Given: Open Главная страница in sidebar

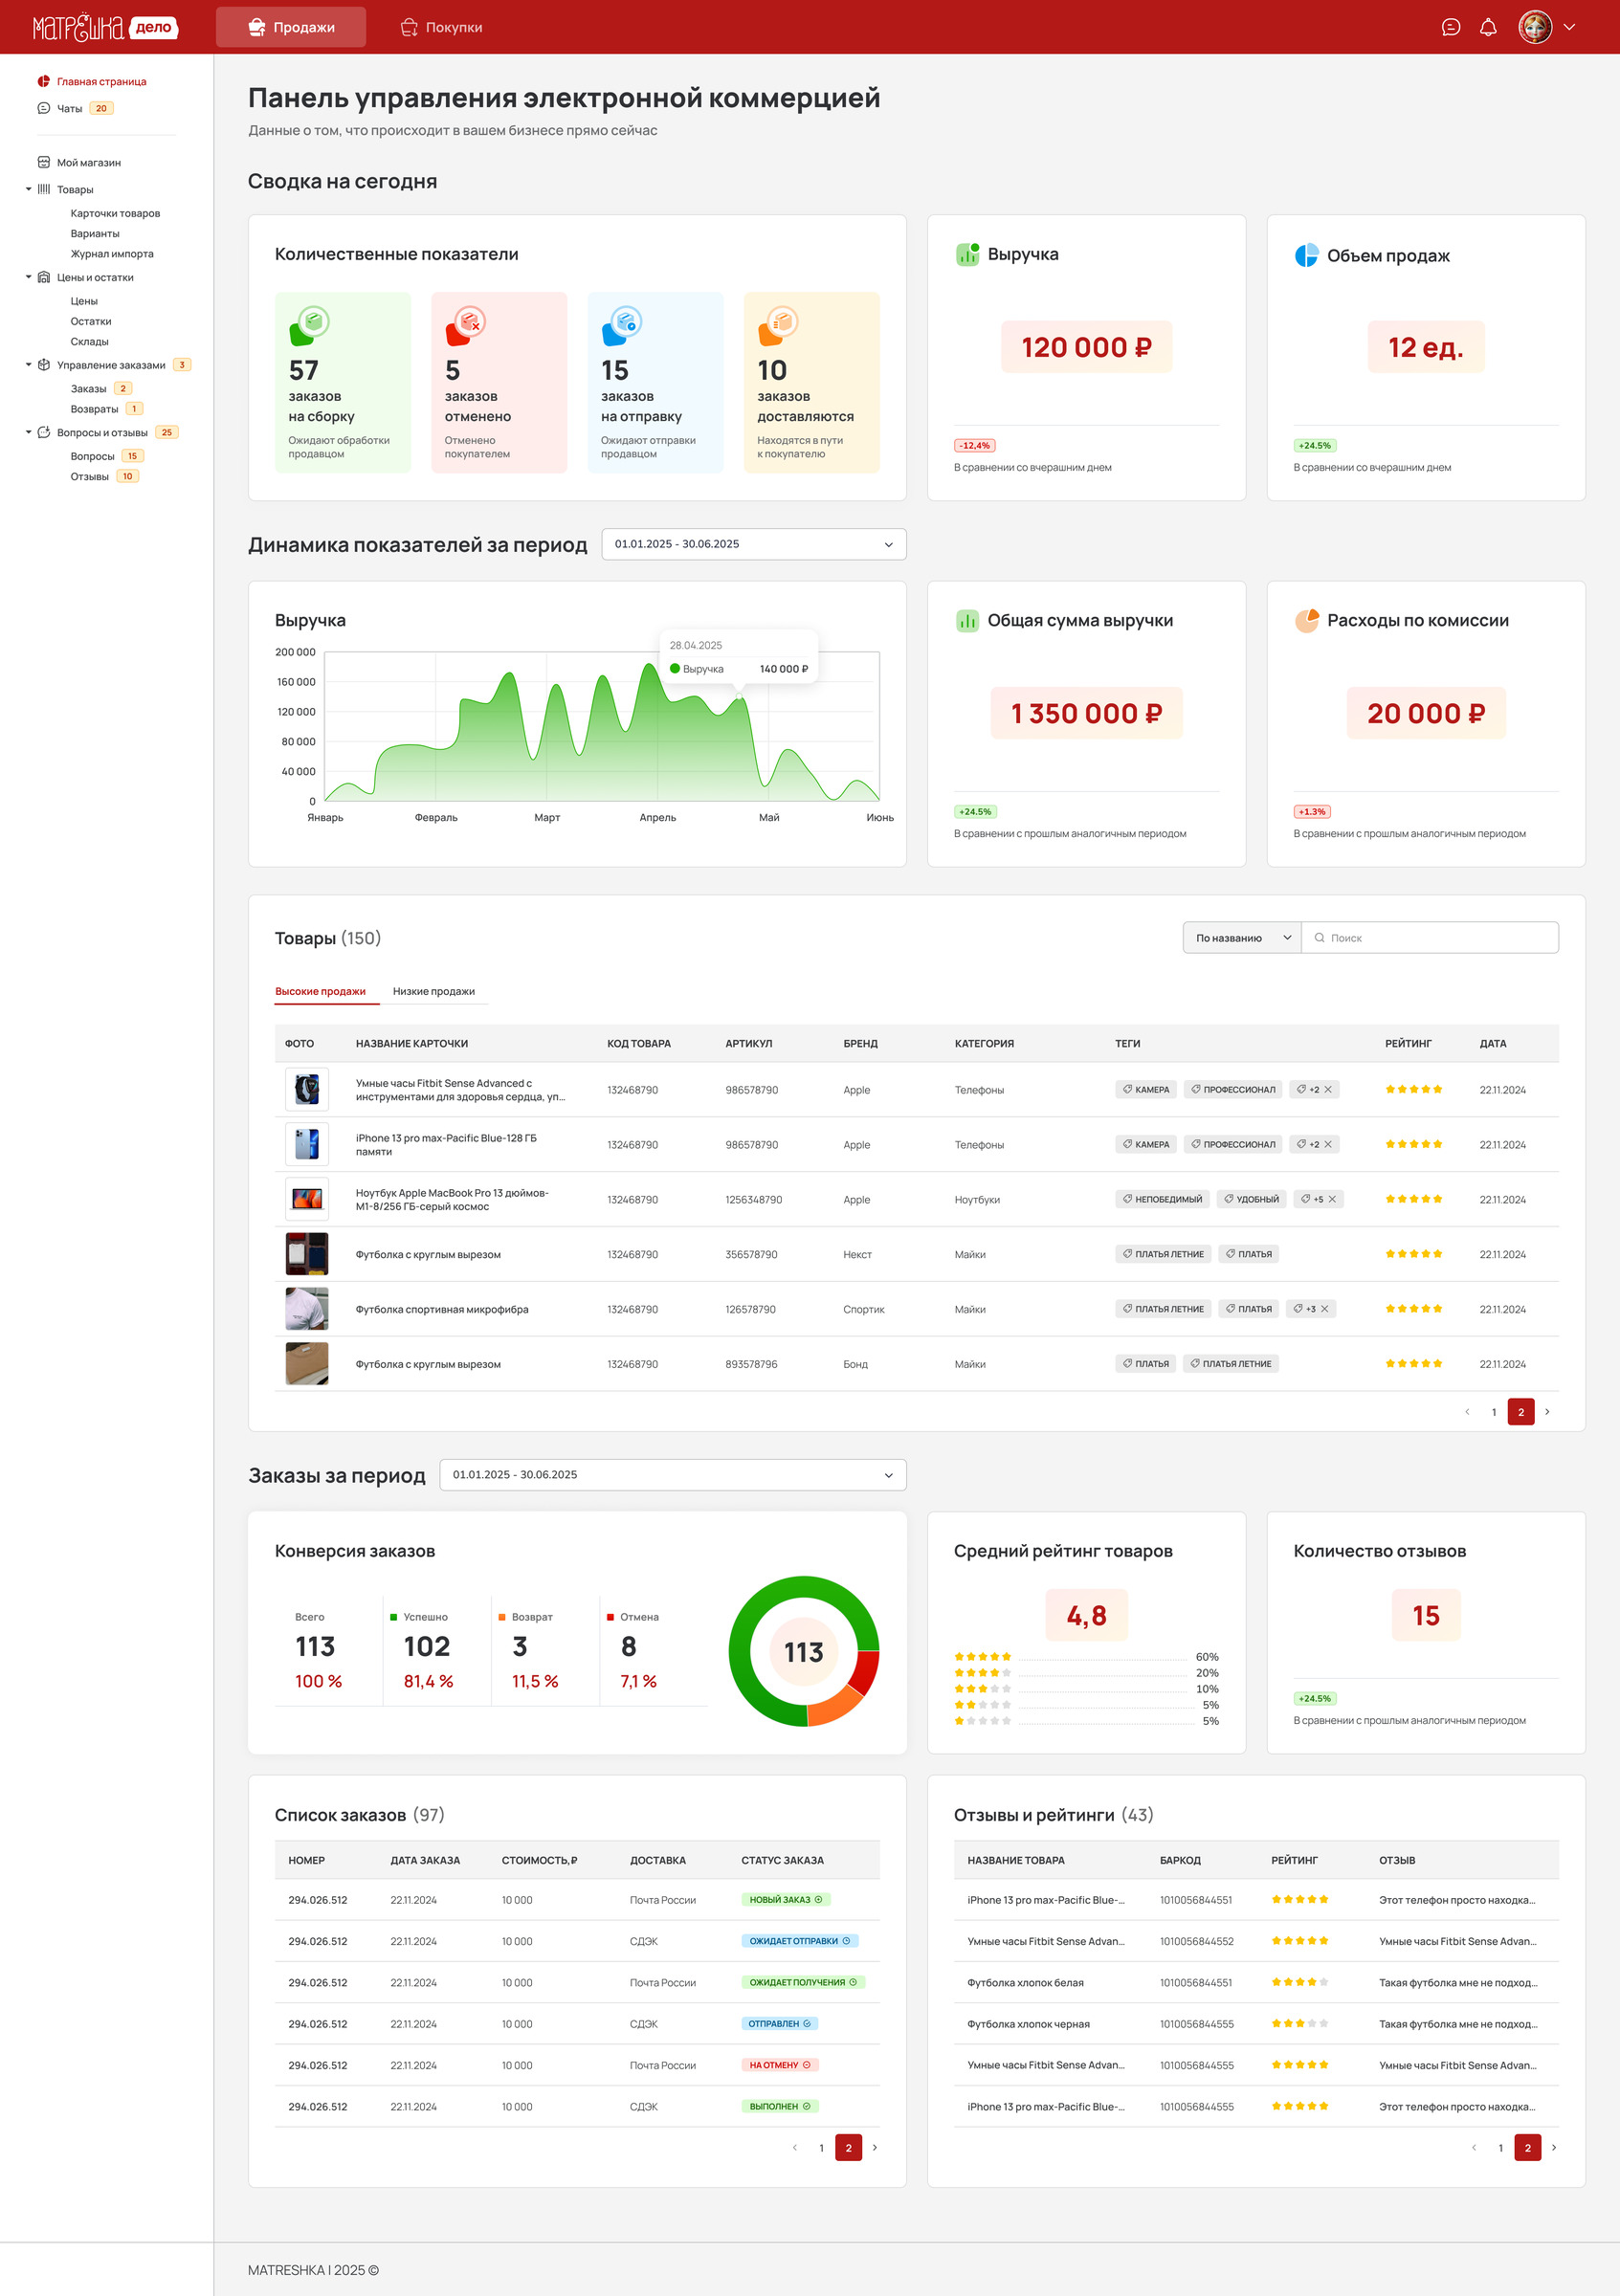Looking at the screenshot, I should [101, 81].
